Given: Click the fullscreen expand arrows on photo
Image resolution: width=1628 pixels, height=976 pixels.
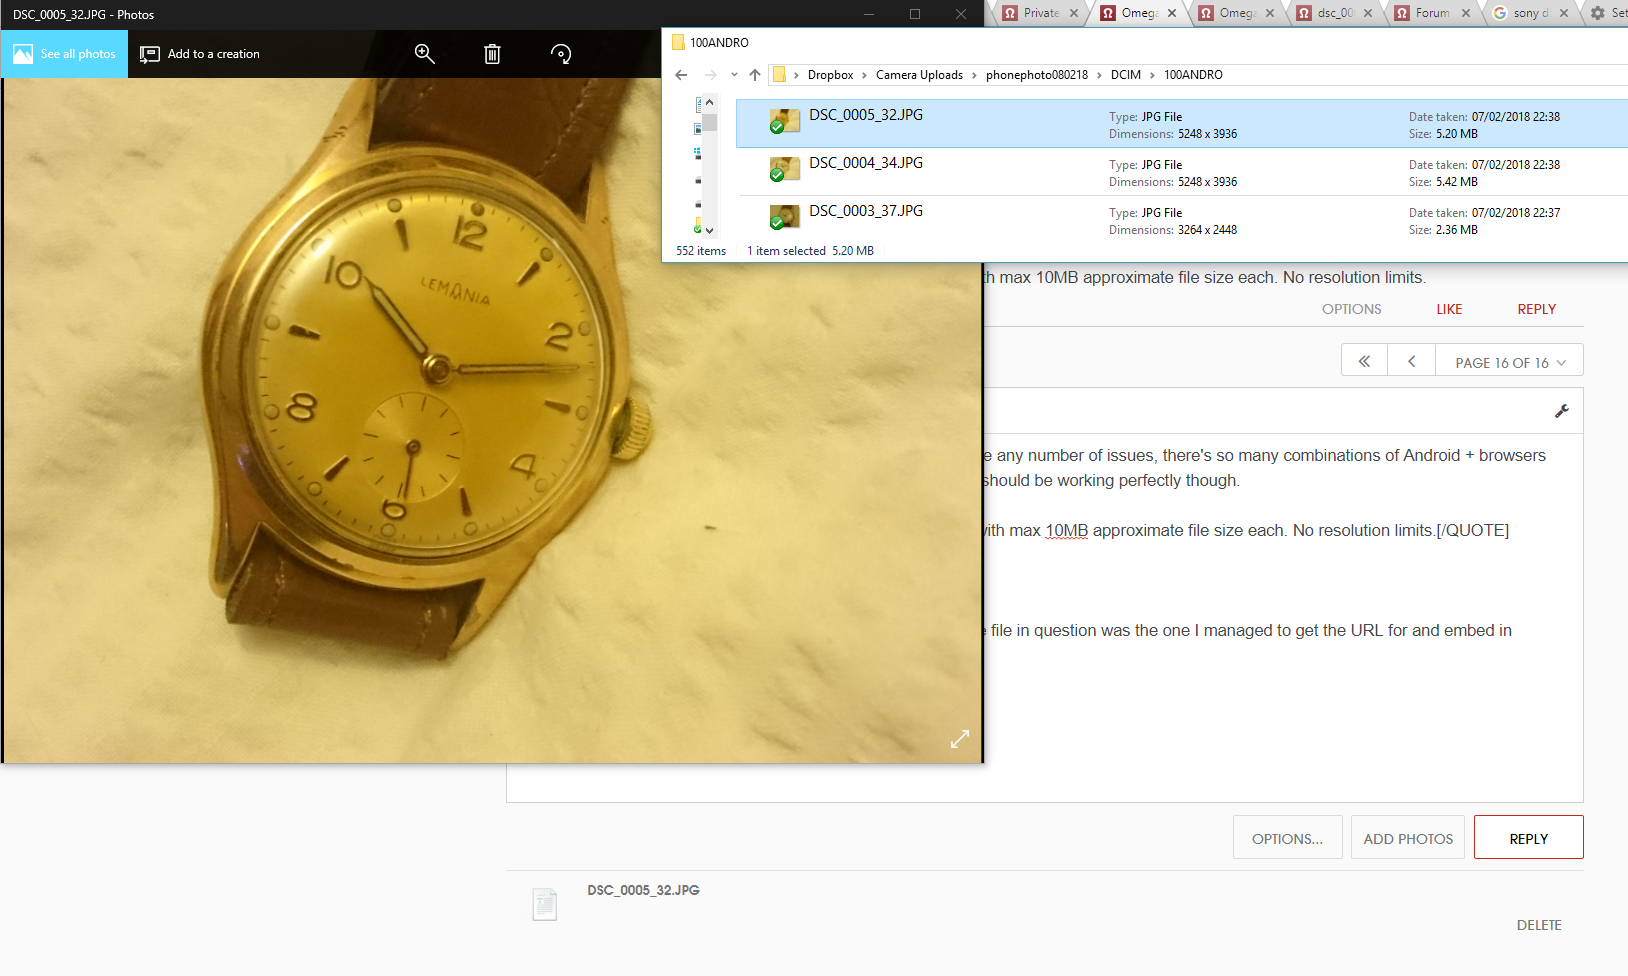Looking at the screenshot, I should (x=959, y=739).
